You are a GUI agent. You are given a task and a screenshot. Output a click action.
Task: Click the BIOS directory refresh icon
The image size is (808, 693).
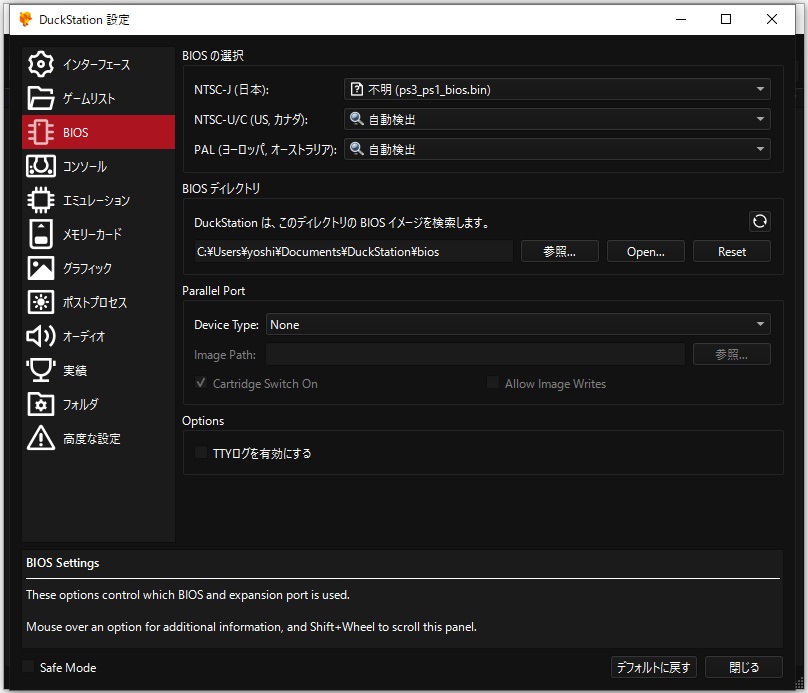[x=760, y=222]
